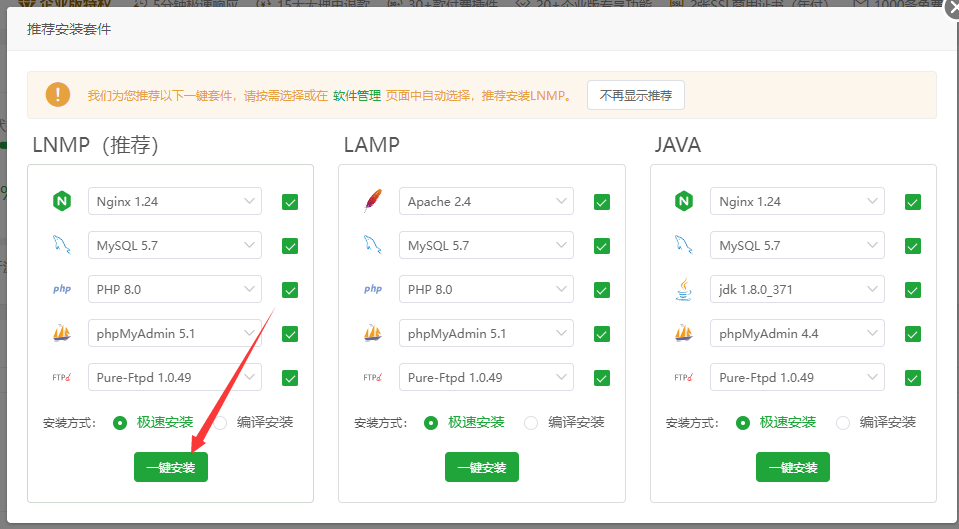Click the phpMyAdmin sailboat icon in LAMP panel

(373, 333)
